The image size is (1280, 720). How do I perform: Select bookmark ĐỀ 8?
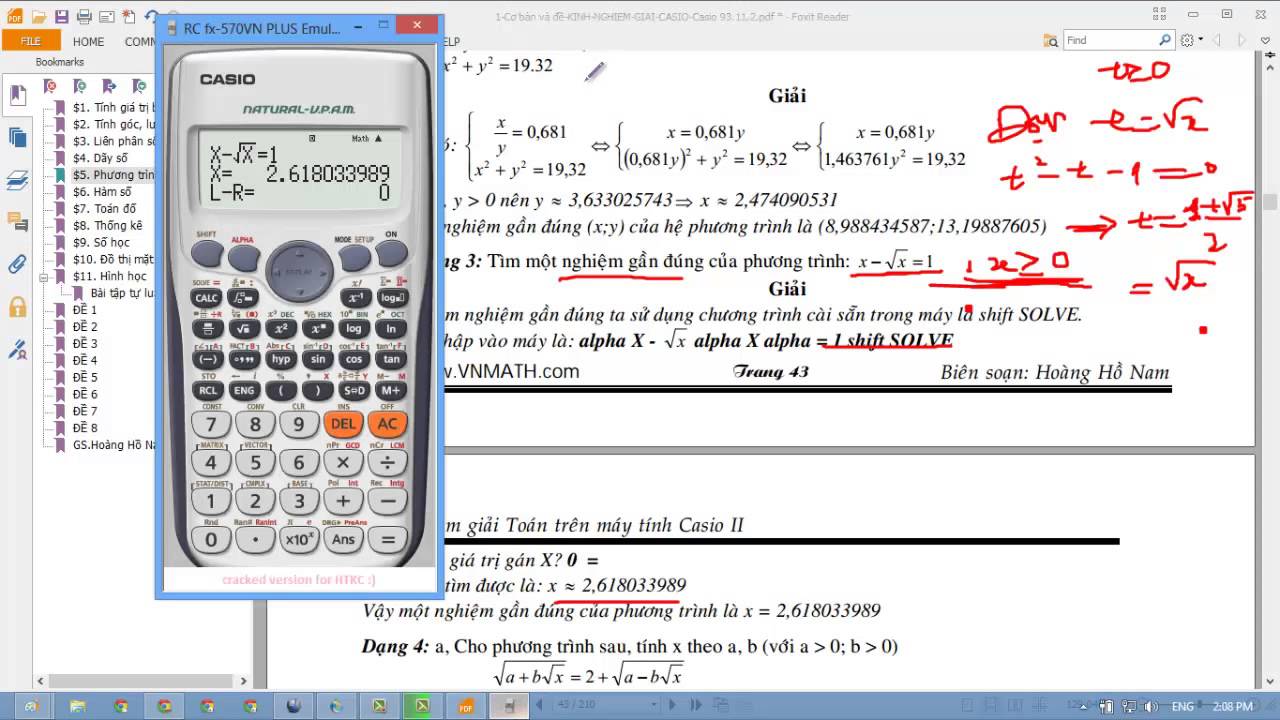pos(85,428)
